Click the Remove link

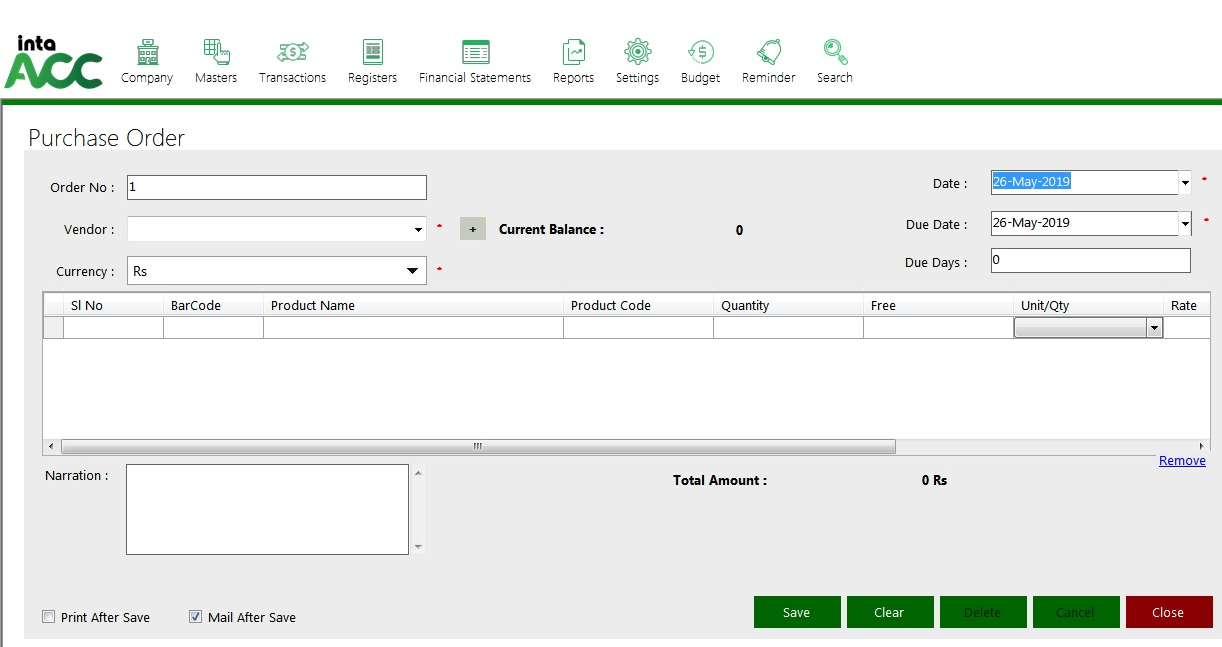point(1182,461)
